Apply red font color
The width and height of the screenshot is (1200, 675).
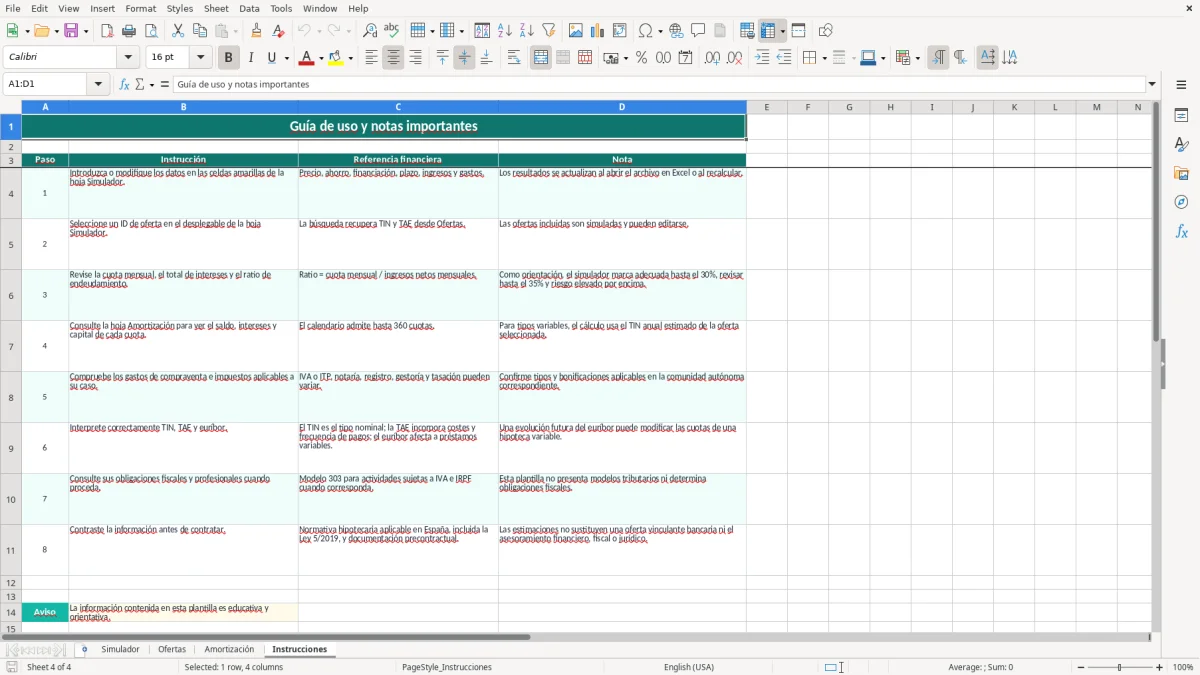click(x=305, y=58)
